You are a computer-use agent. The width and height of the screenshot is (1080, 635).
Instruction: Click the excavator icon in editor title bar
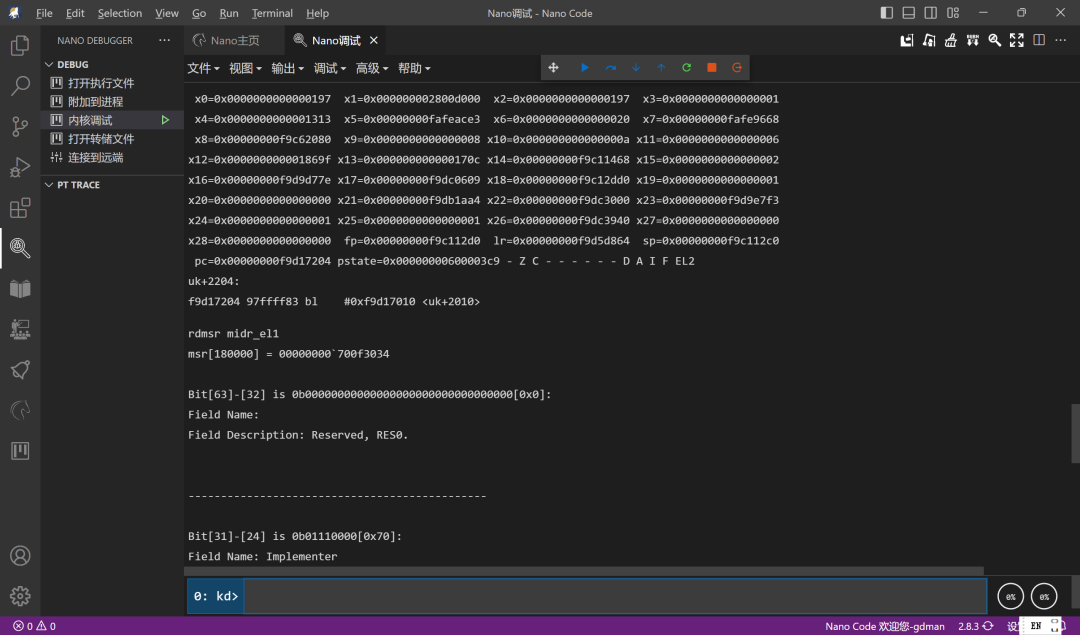tap(929, 41)
